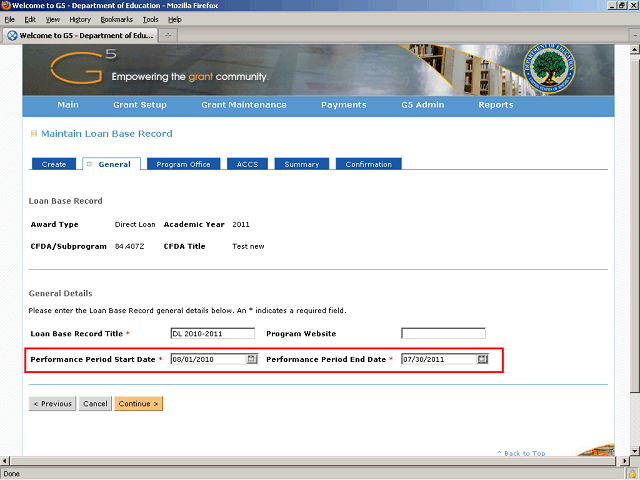This screenshot has height=480, width=640.
Task: Open the Help menu
Action: coord(175,20)
